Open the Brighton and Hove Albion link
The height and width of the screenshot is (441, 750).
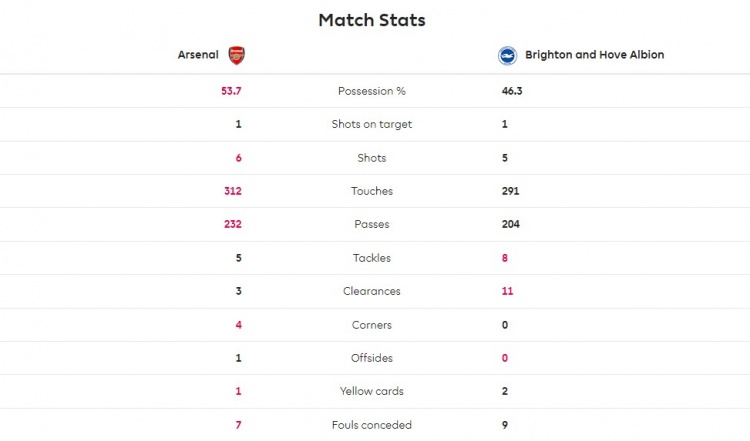point(595,55)
